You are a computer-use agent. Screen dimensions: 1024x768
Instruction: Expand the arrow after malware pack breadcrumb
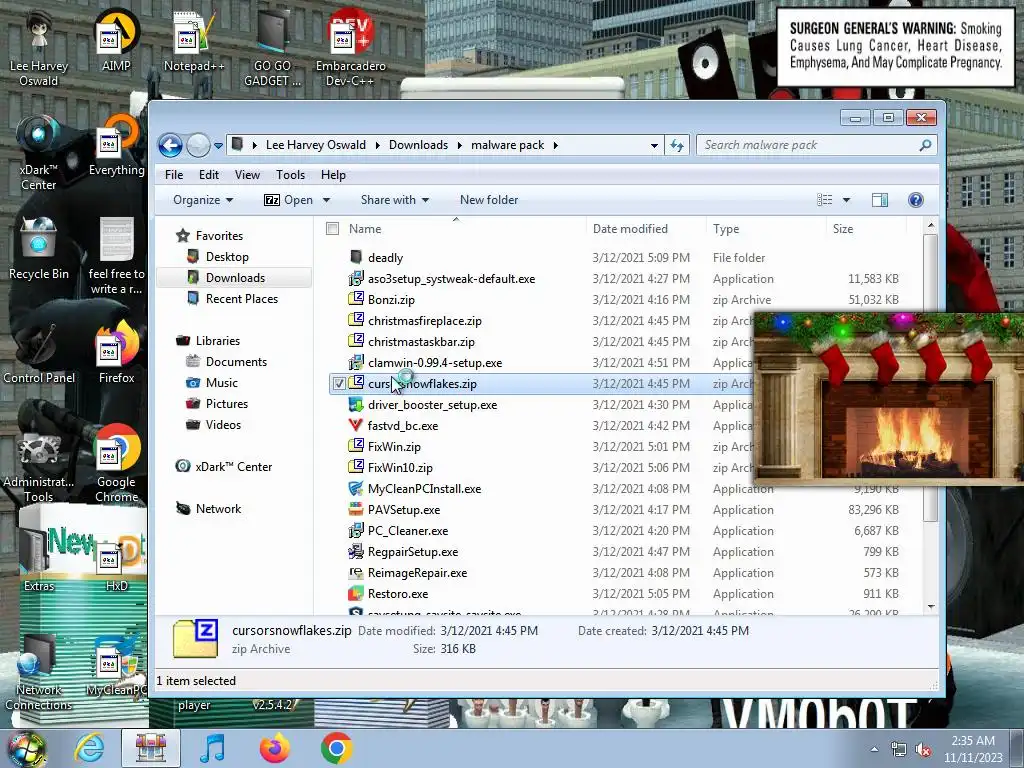click(x=556, y=145)
